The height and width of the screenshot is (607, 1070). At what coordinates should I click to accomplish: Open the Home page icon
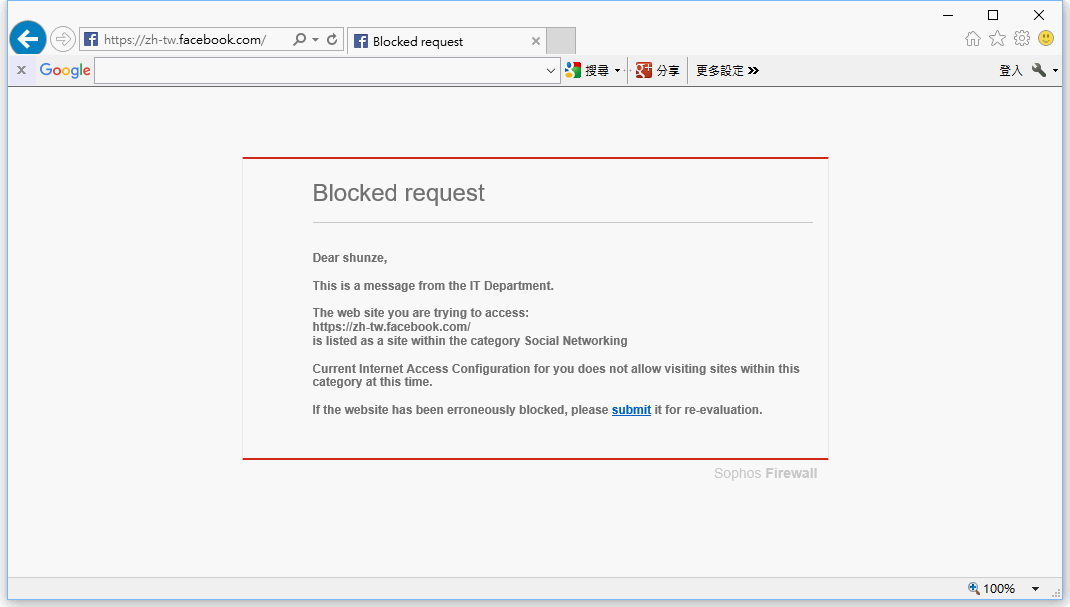[x=973, y=39]
